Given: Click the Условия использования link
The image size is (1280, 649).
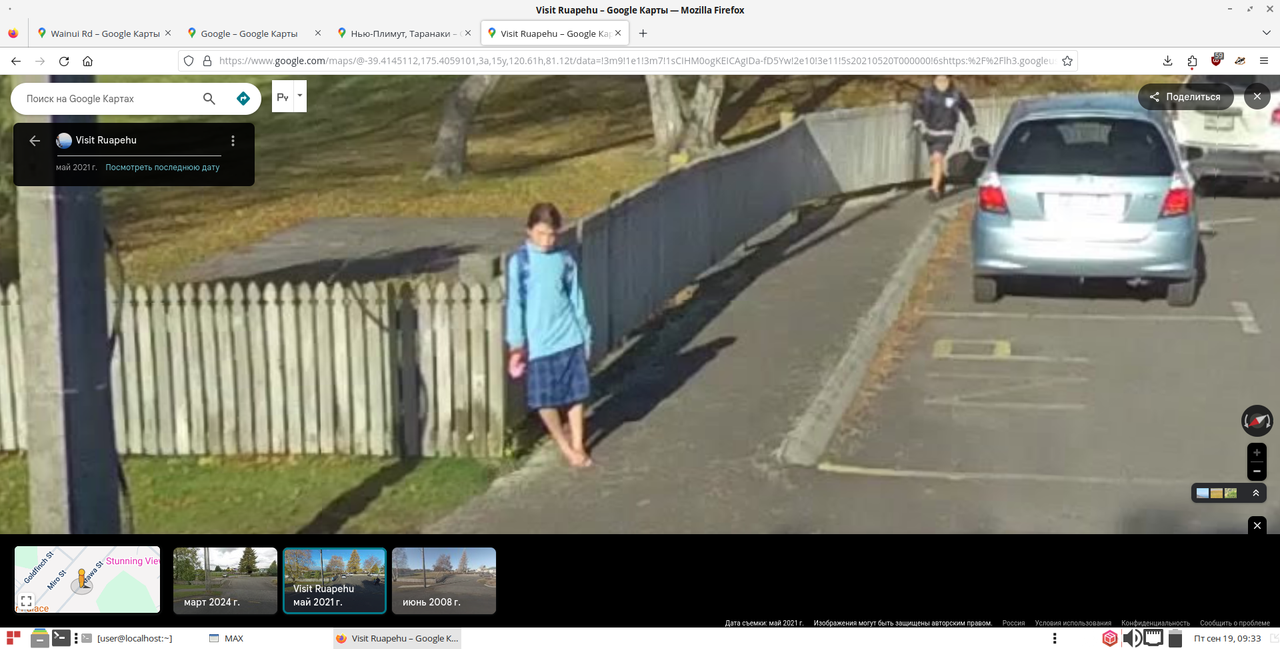Looking at the screenshot, I should (x=1073, y=623).
